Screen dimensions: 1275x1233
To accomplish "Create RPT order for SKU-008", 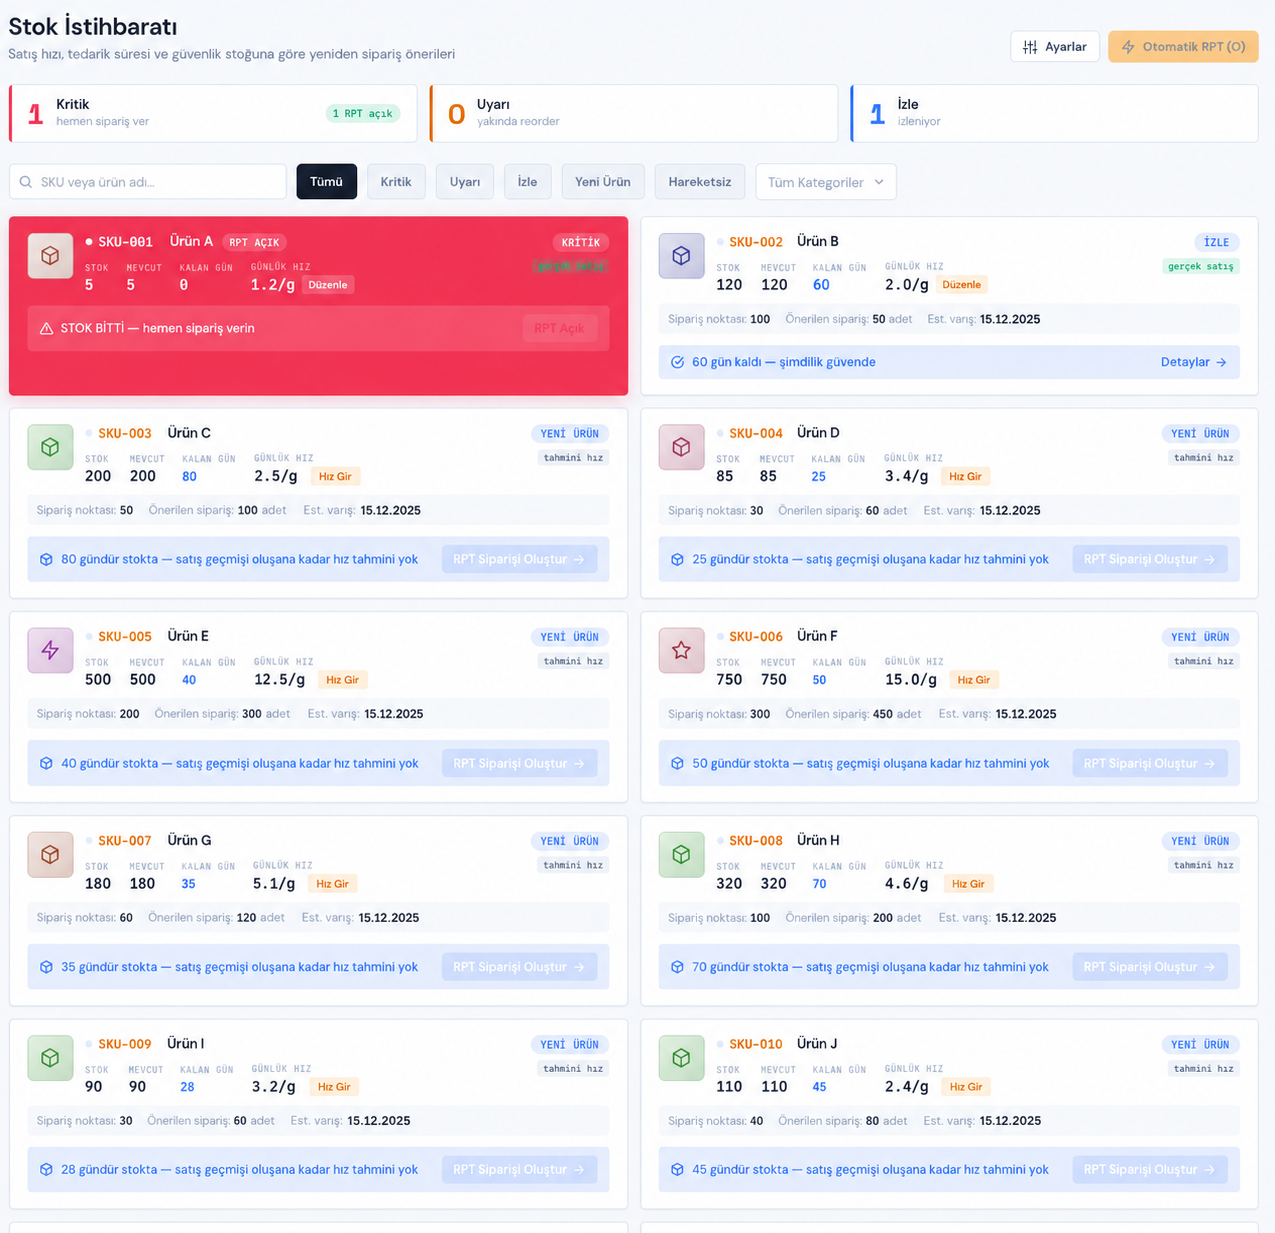I will point(1149,967).
